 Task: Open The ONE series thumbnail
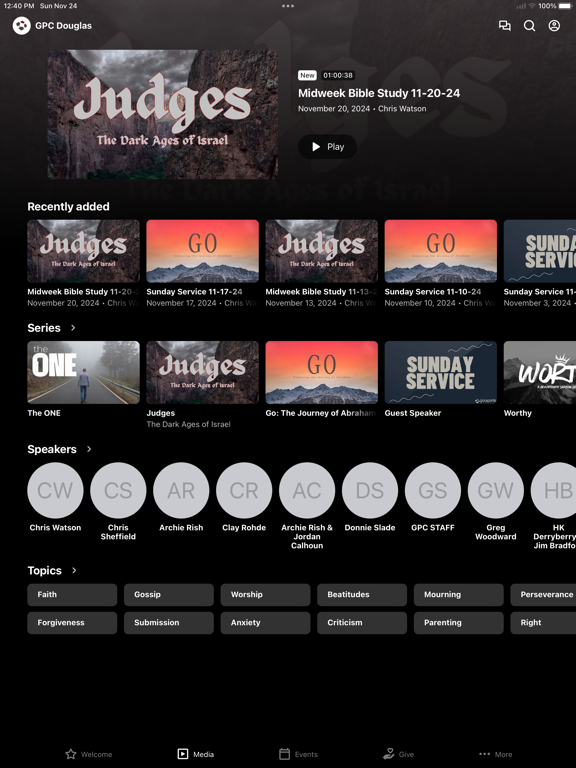[x=83, y=373]
